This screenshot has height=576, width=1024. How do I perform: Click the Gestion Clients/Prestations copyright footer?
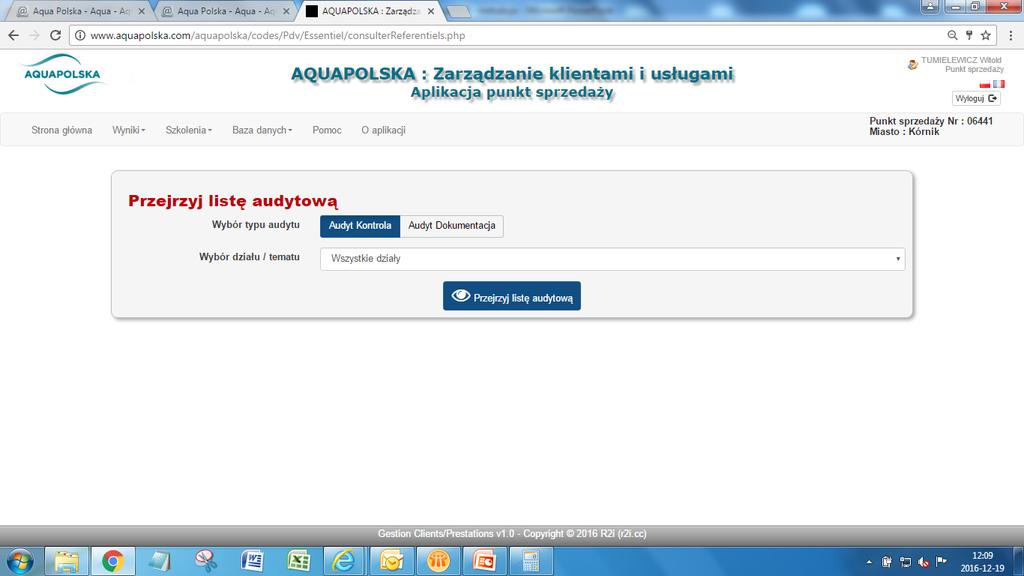tap(512, 534)
